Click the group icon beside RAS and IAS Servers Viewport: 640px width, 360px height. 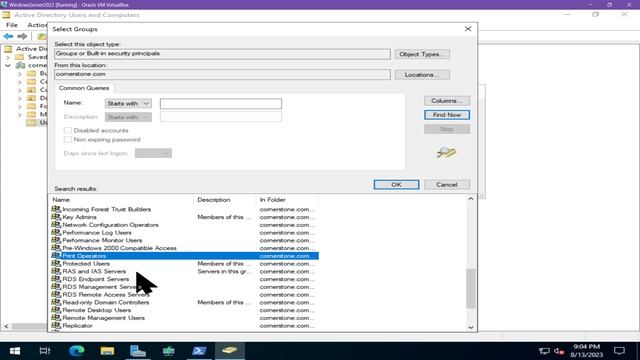56,271
